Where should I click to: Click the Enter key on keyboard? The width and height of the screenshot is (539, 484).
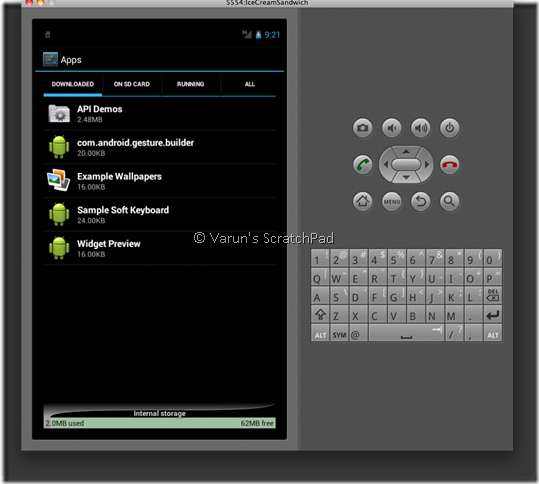(x=492, y=314)
